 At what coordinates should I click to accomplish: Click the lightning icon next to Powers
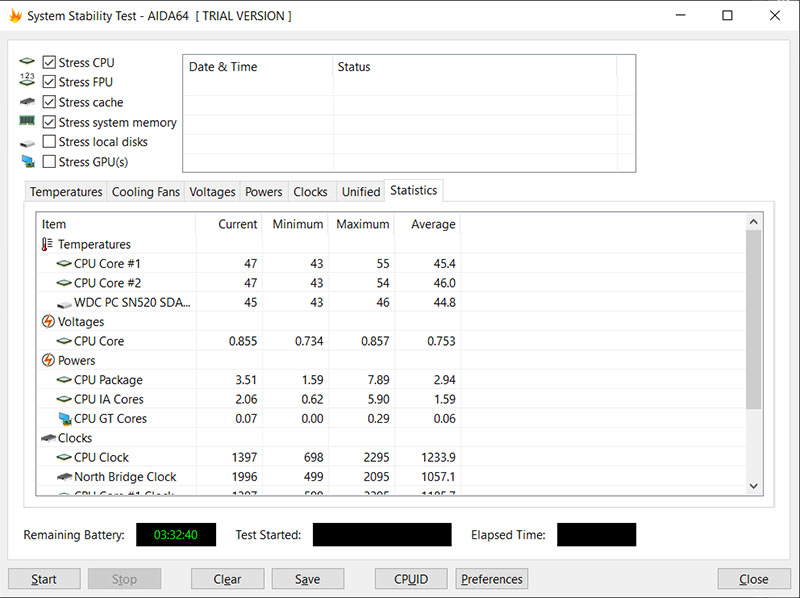point(47,361)
